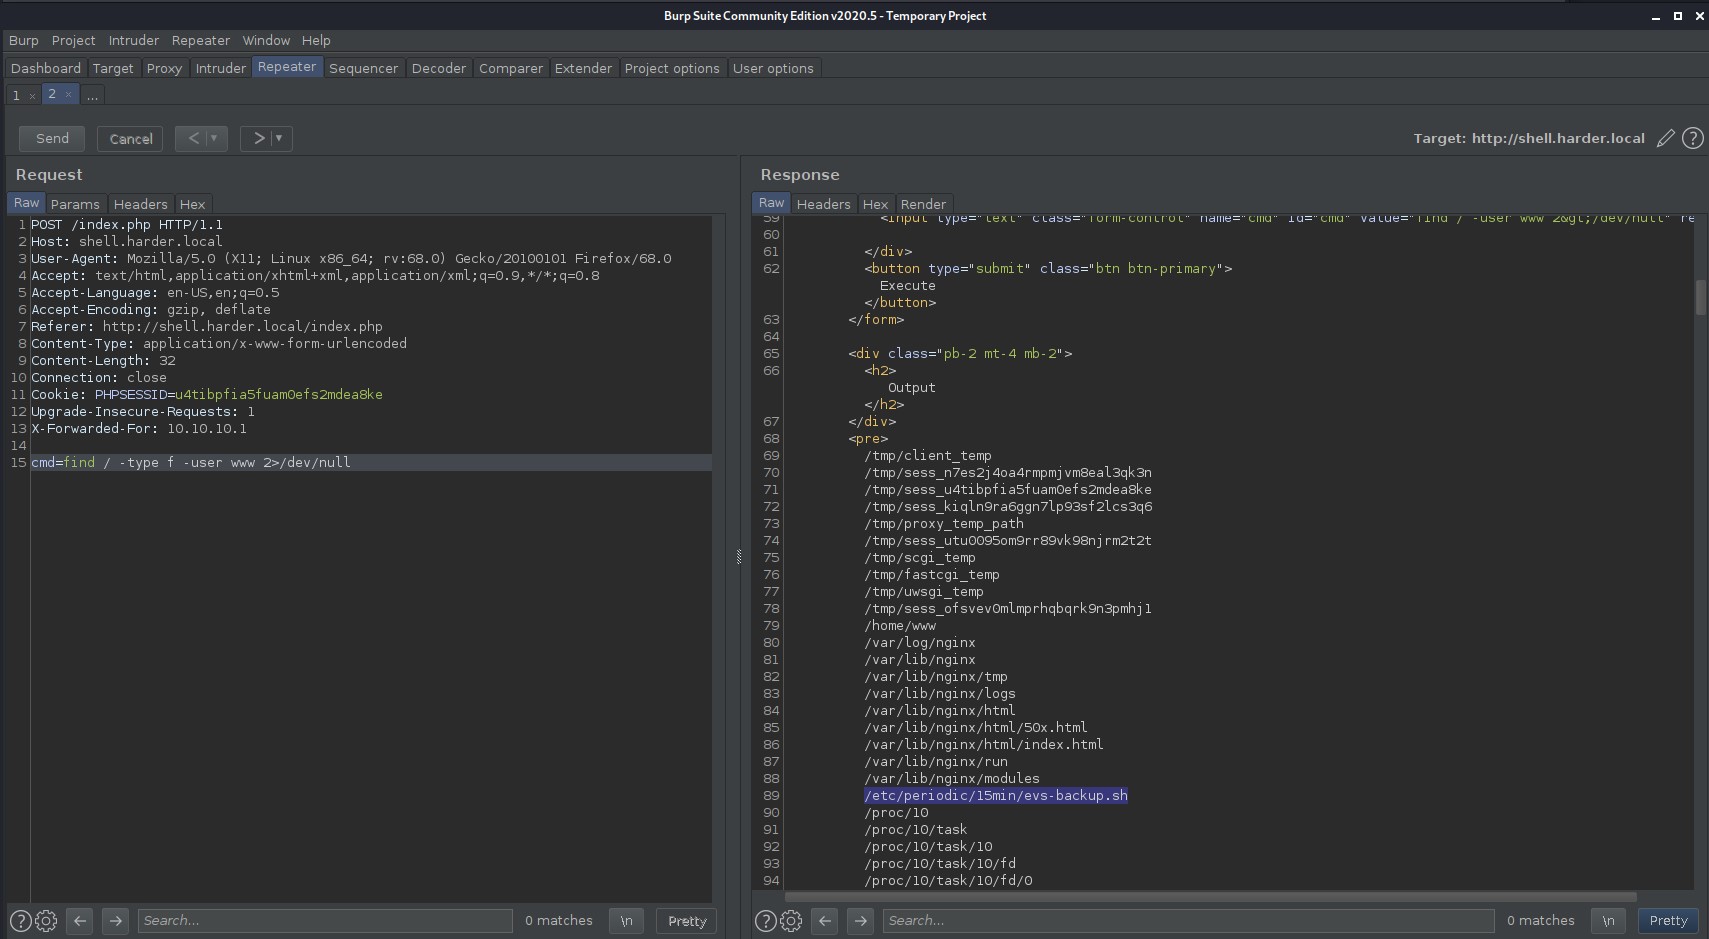This screenshot has width=1709, height=939.
Task: Open the Request pane search settings gear
Action: [x=46, y=921]
